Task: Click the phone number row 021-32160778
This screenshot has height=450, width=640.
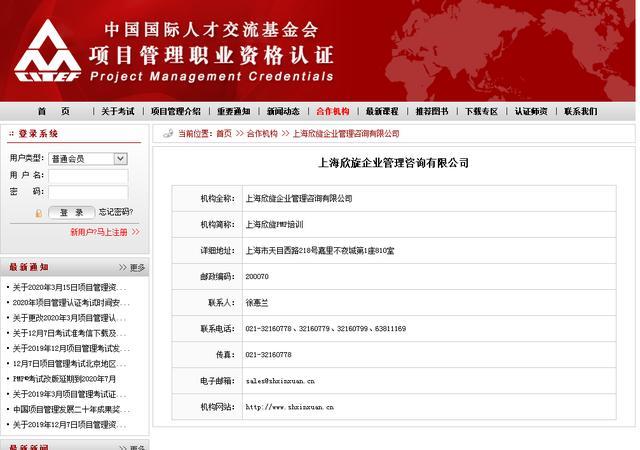Action: pyautogui.click(x=268, y=355)
